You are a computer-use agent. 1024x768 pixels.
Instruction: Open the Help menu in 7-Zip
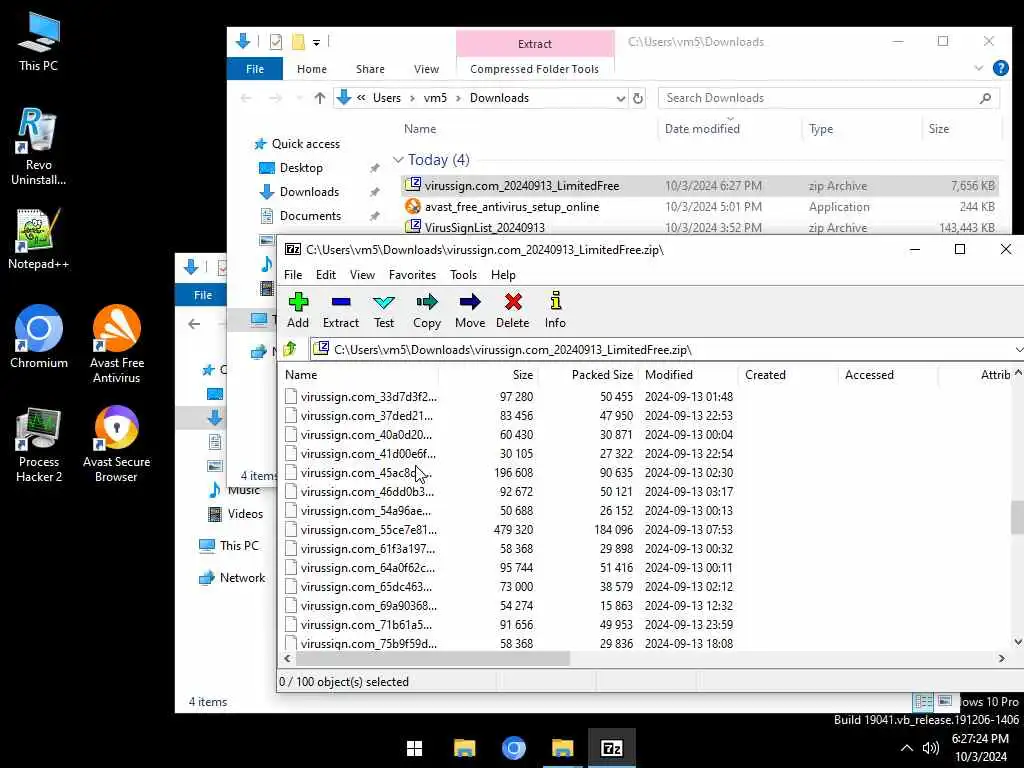click(503, 275)
